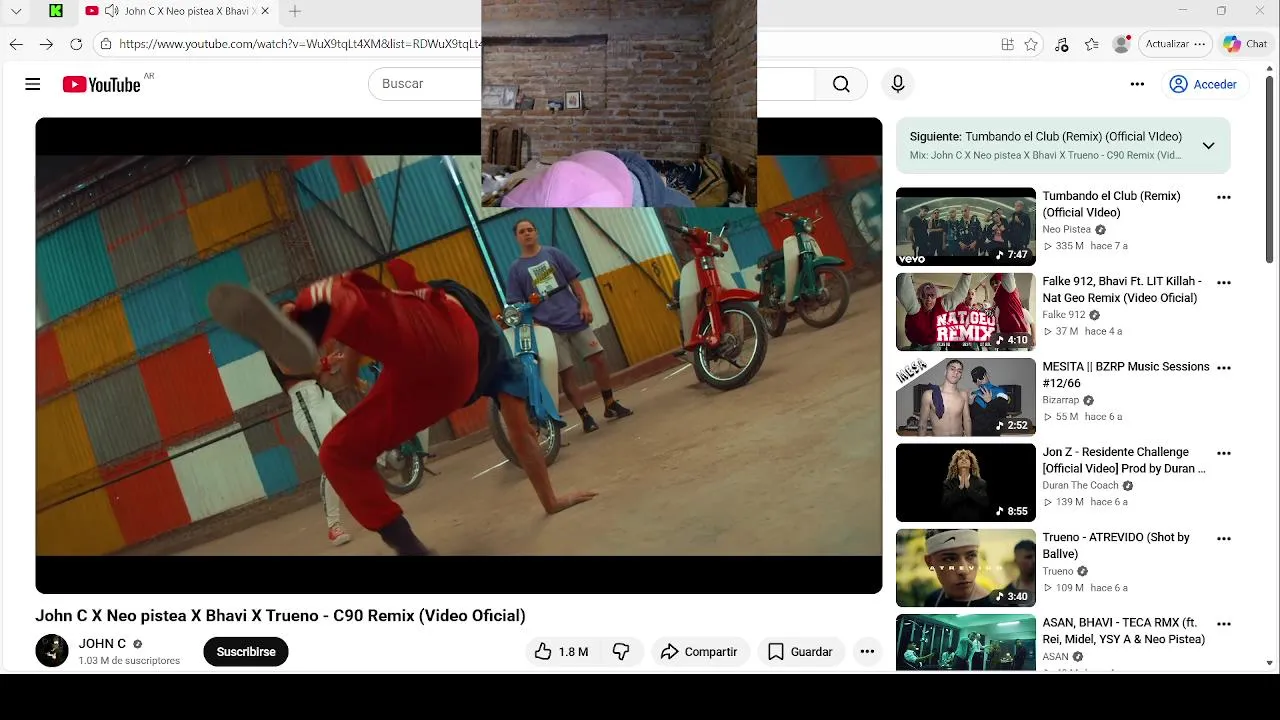
Task: Click the video player to pause
Action: [x=459, y=356]
